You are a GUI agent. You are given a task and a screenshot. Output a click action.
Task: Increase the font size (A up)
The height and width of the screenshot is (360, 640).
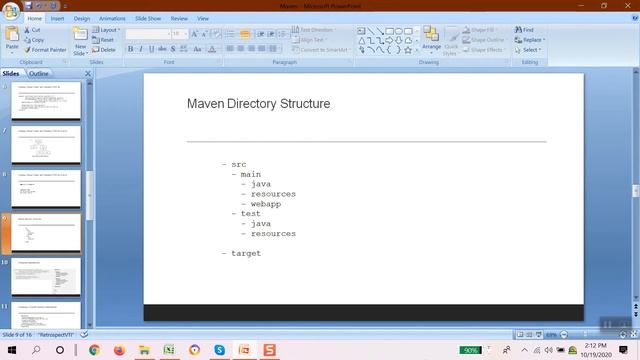pyautogui.click(x=195, y=34)
